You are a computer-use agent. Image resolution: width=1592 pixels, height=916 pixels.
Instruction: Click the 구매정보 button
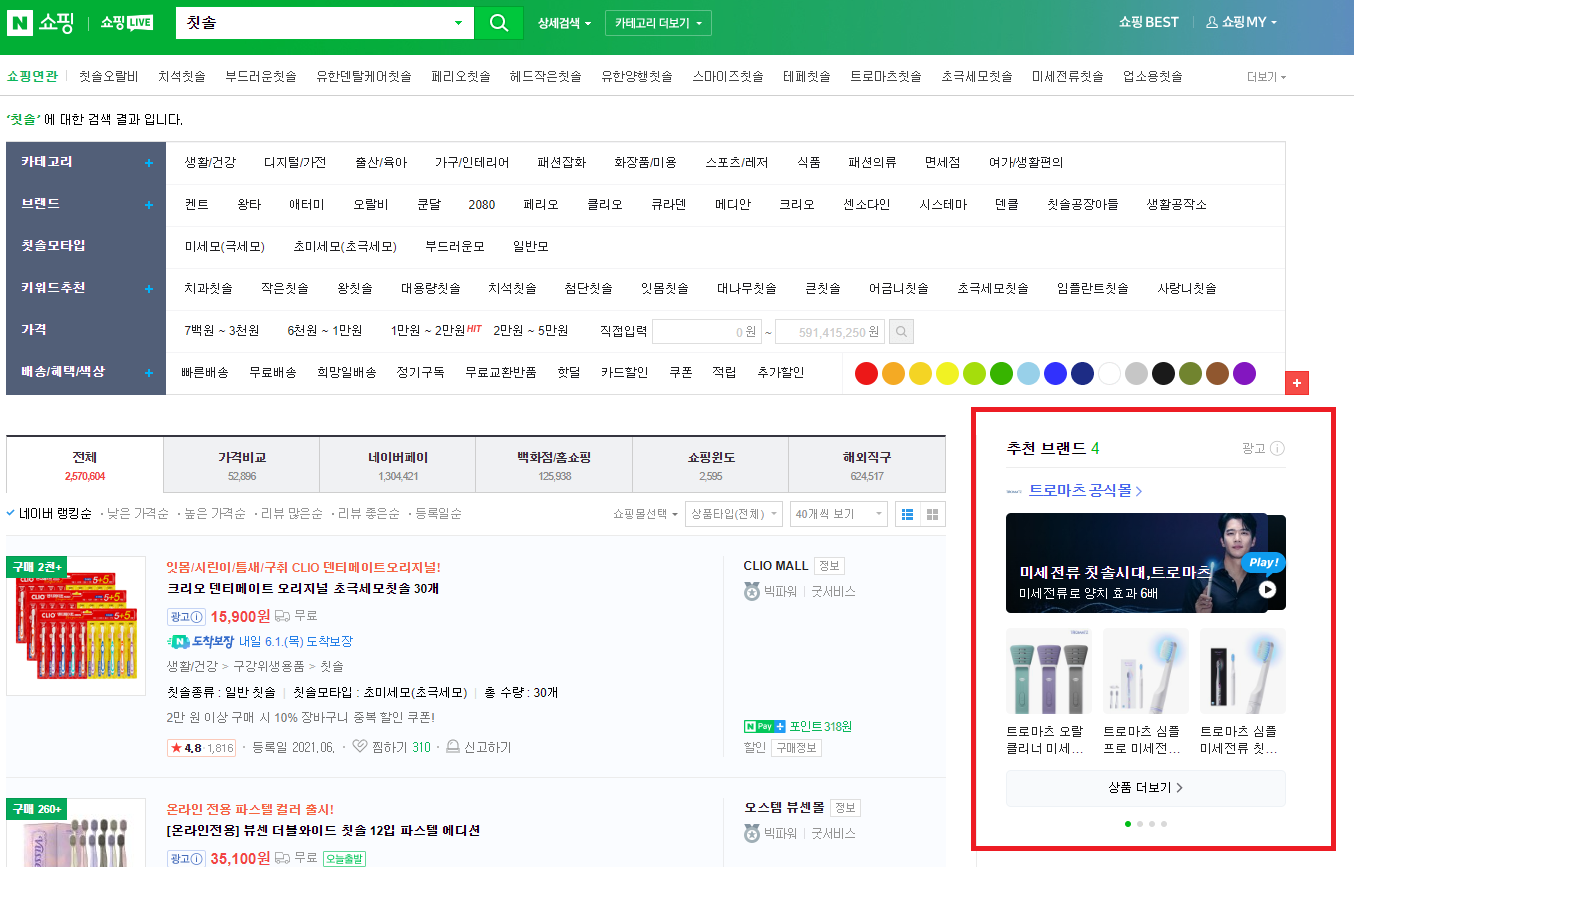coord(797,748)
